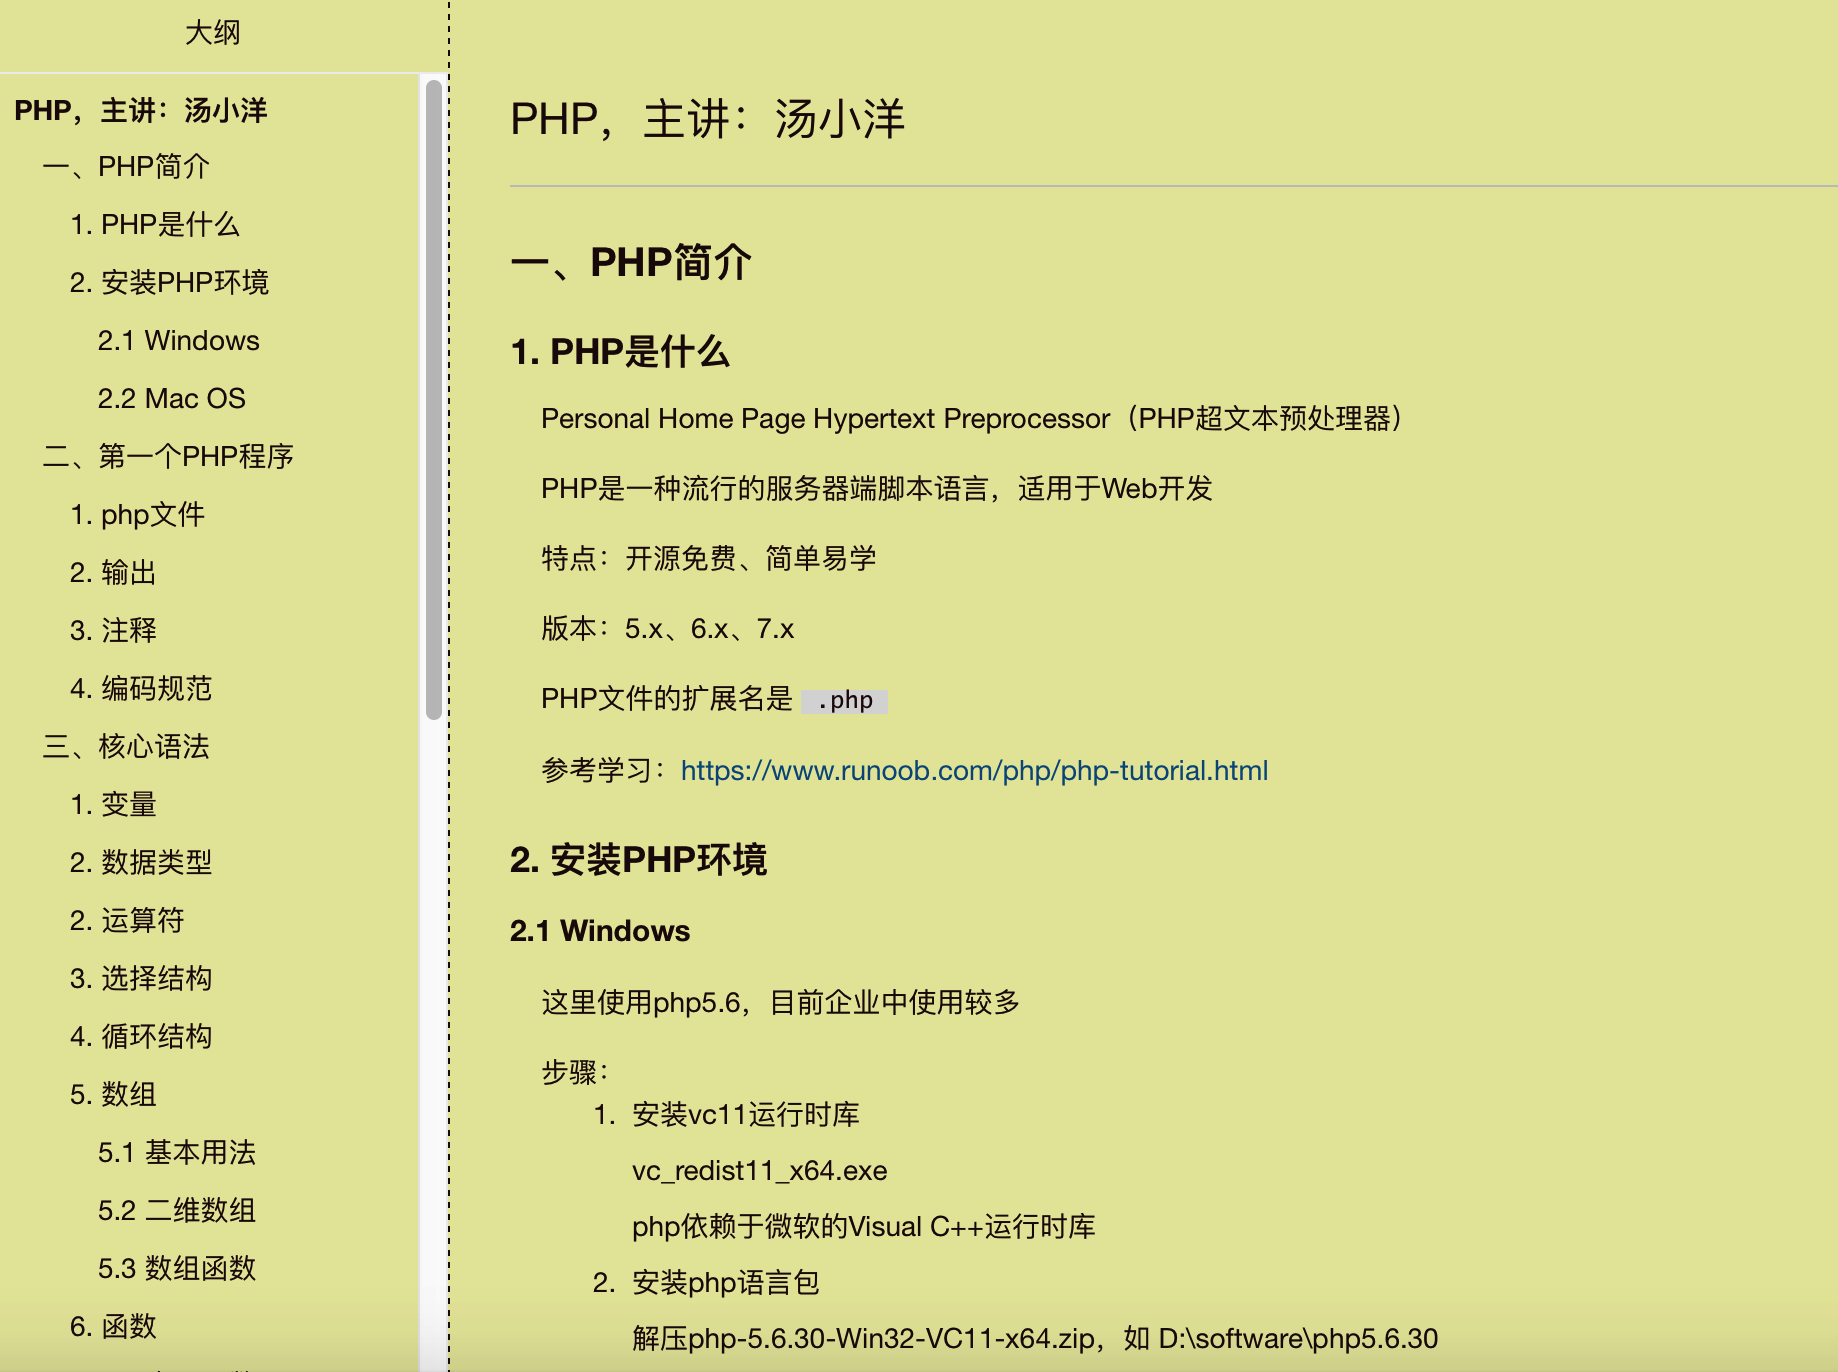Click the filename 'vc_redist11_x64.exe'

click(760, 1171)
